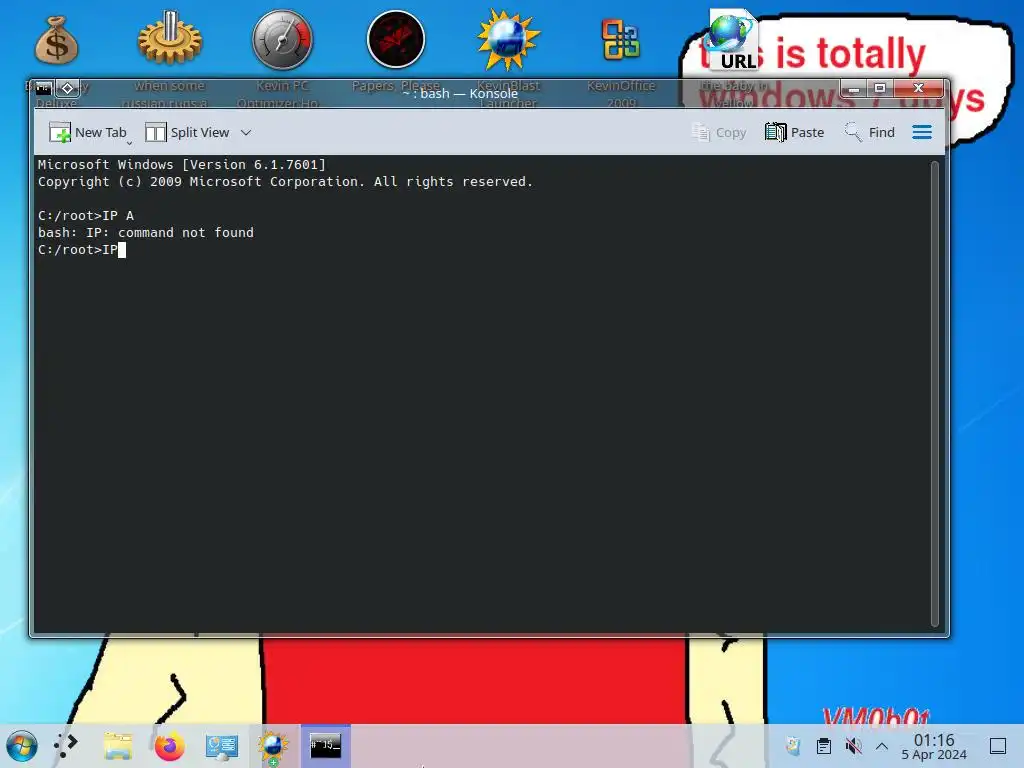Click the Split View button
Screen dimensions: 1024x768
pyautogui.click(x=187, y=133)
